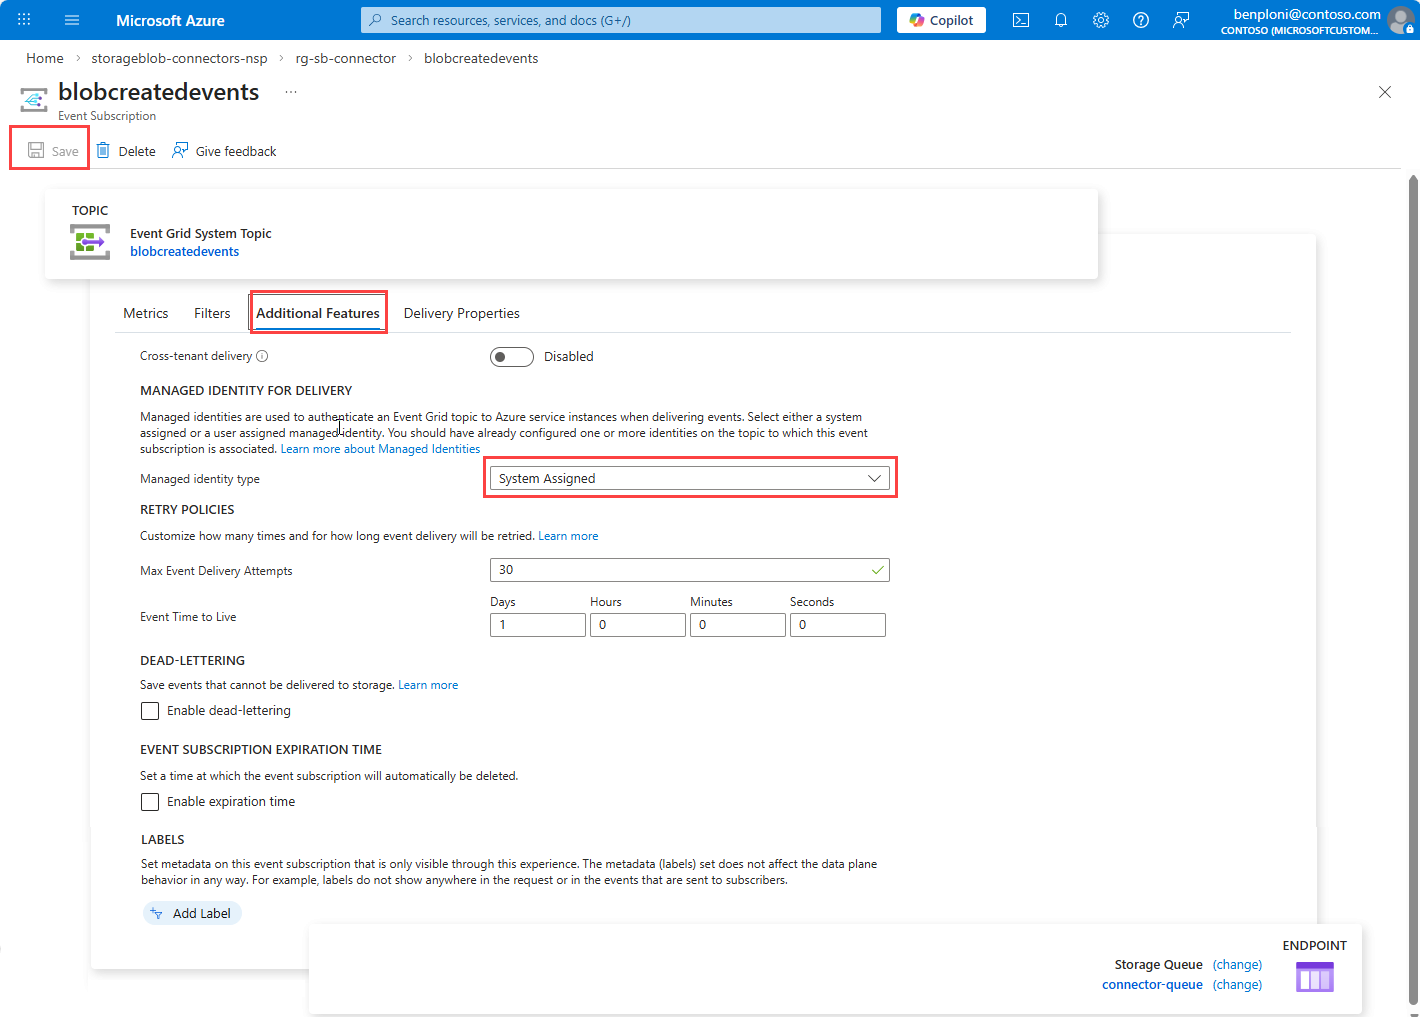The height and width of the screenshot is (1017, 1420).
Task: Click the Add Label tag icon
Action: click(x=156, y=914)
